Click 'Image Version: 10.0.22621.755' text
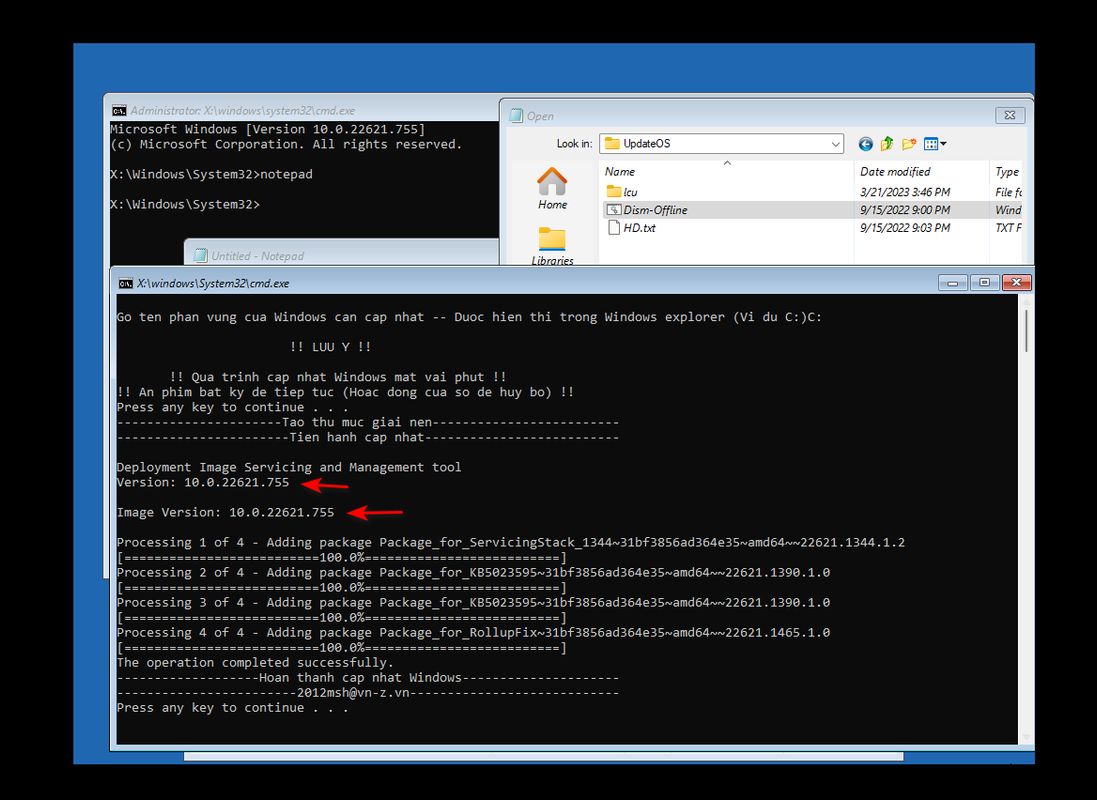Viewport: 1097px width, 800px height. tap(225, 512)
